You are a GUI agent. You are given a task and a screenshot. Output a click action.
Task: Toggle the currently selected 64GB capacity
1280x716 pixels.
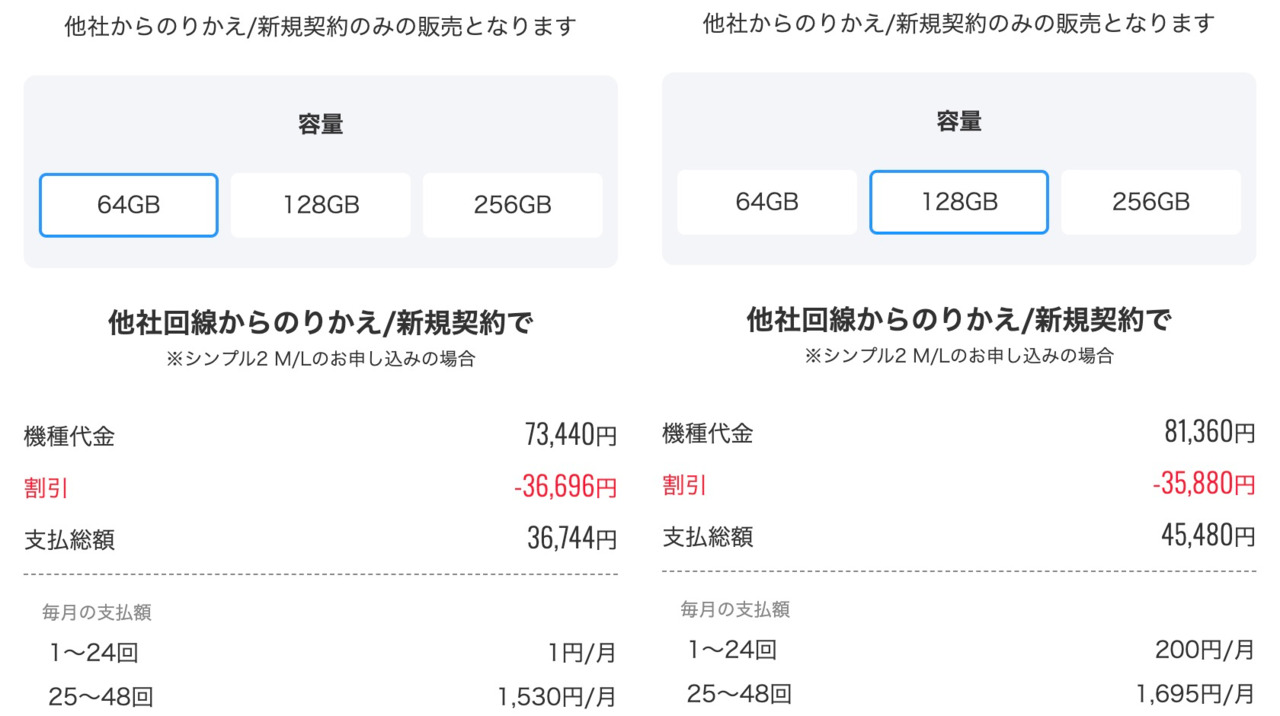tap(128, 204)
